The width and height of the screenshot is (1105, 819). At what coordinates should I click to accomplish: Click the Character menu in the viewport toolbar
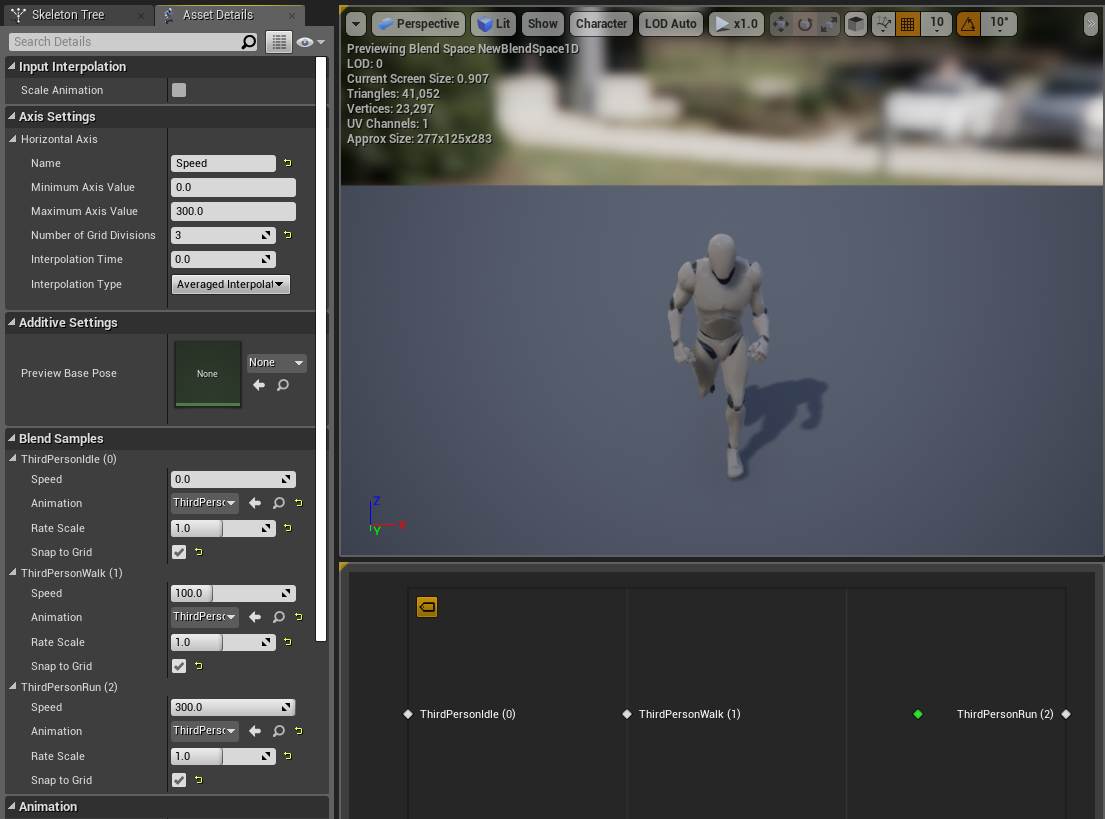point(601,23)
